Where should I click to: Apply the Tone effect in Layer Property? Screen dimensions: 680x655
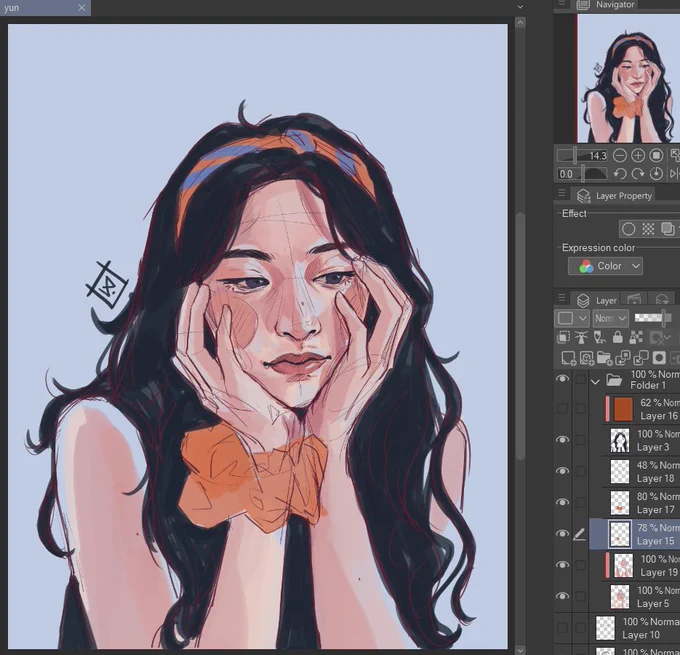point(648,229)
